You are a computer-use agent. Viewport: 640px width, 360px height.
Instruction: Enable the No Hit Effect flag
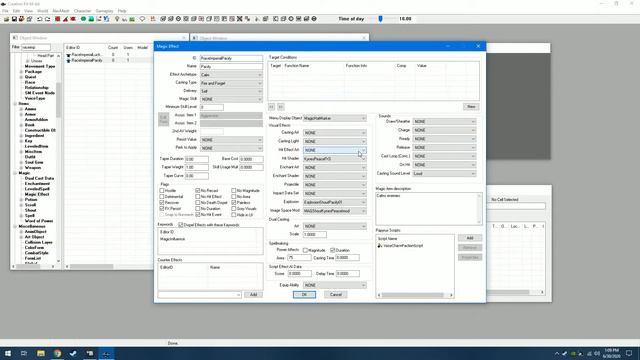pyautogui.click(x=198, y=197)
